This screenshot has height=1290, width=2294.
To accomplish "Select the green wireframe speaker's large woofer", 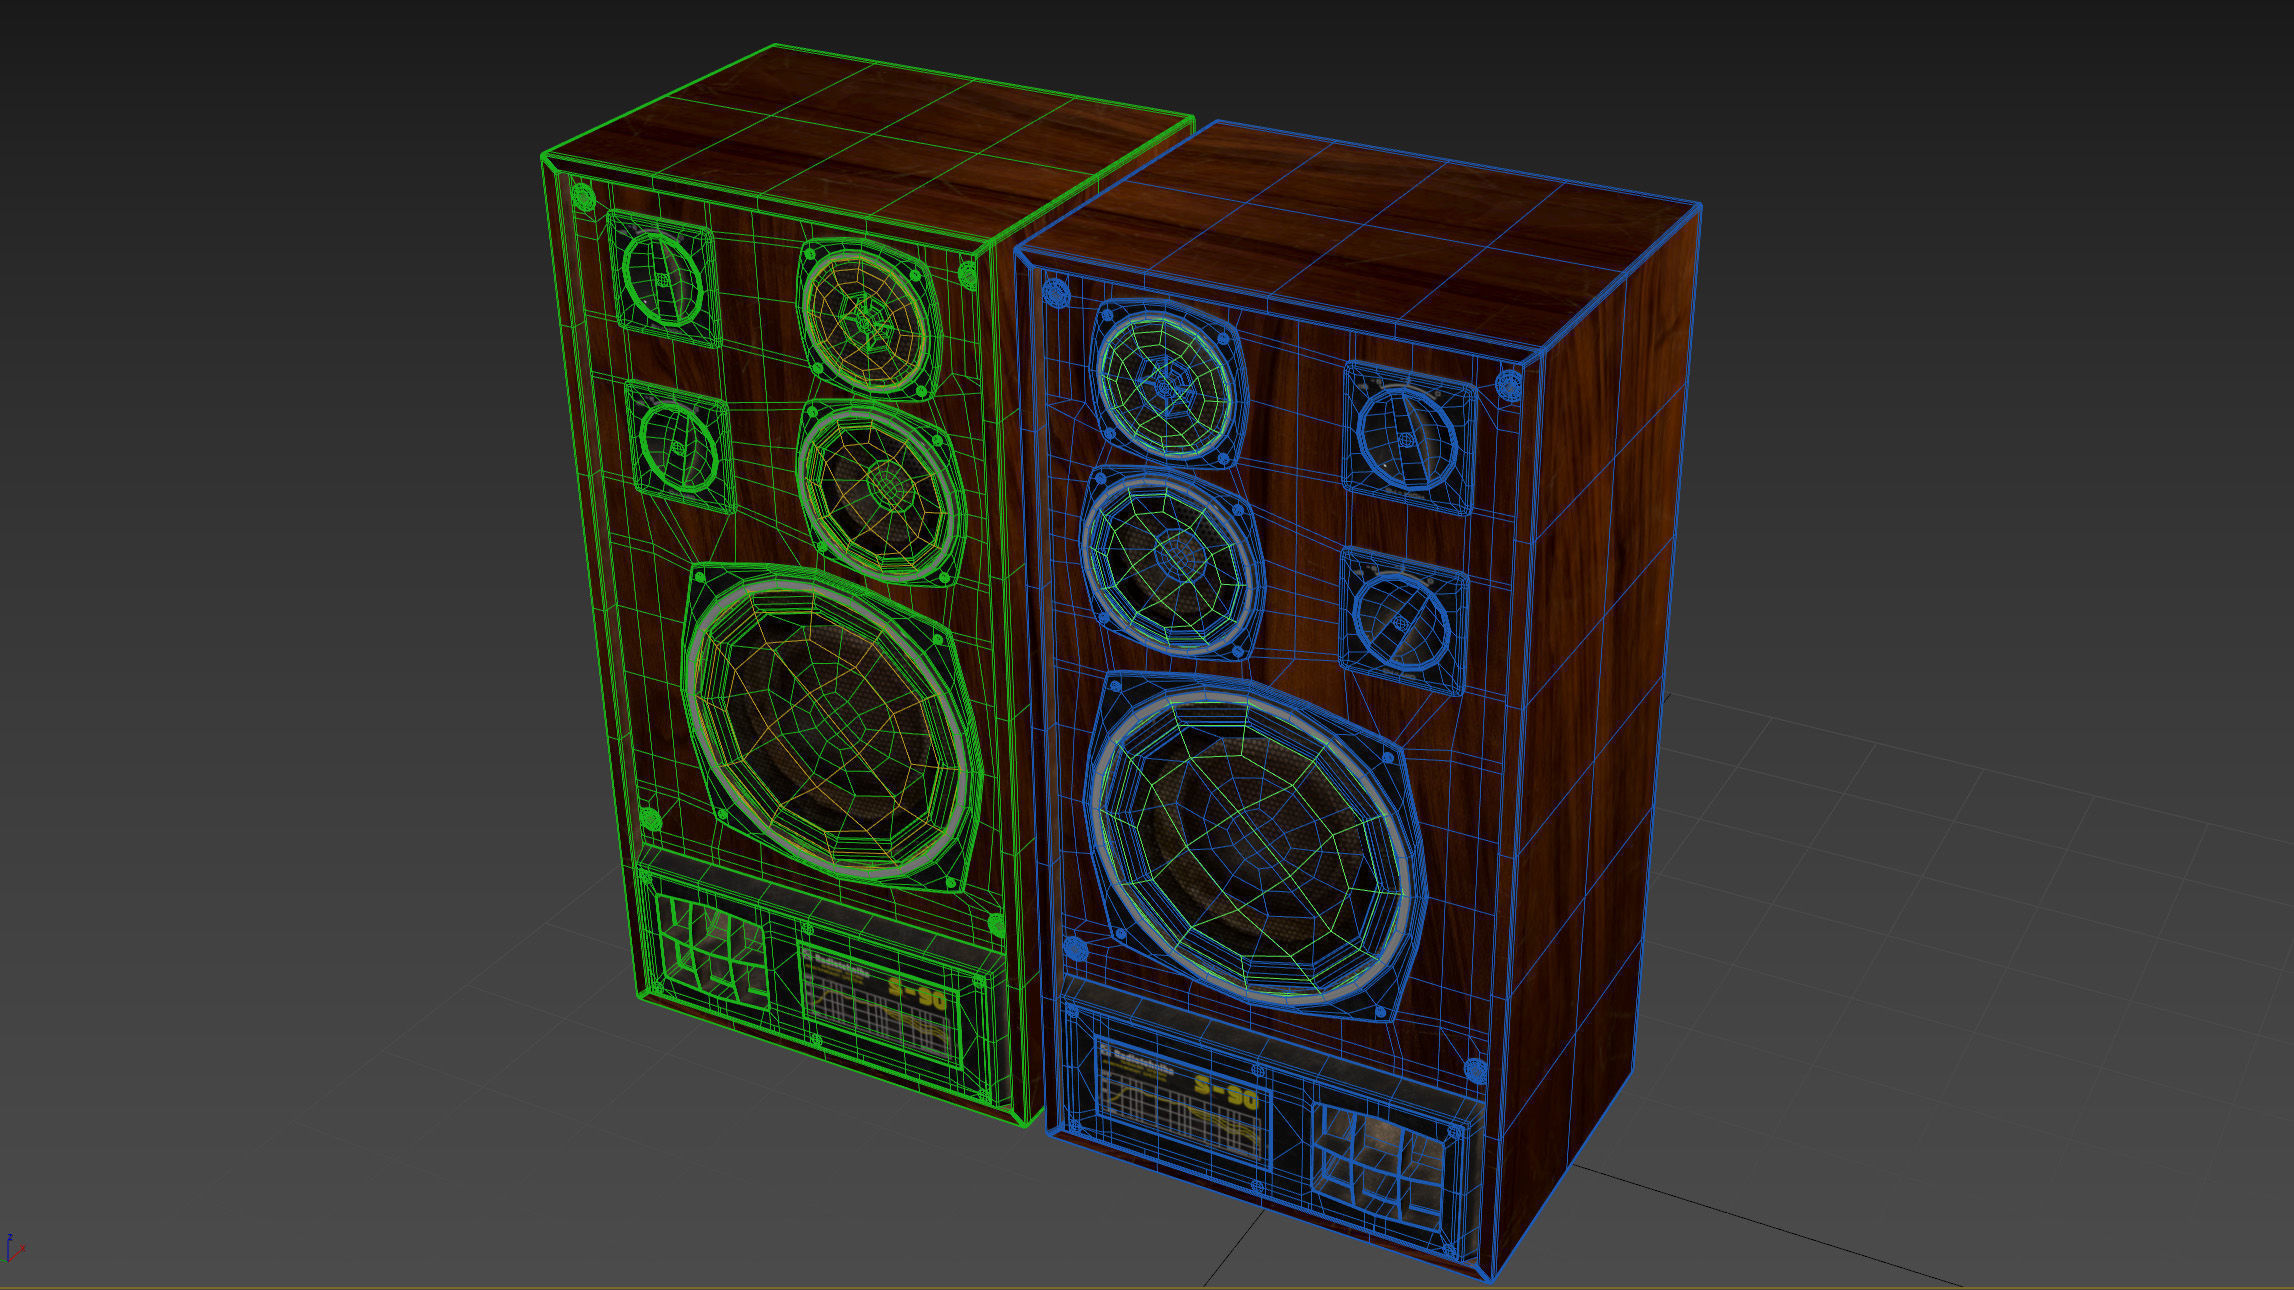I will point(833,728).
